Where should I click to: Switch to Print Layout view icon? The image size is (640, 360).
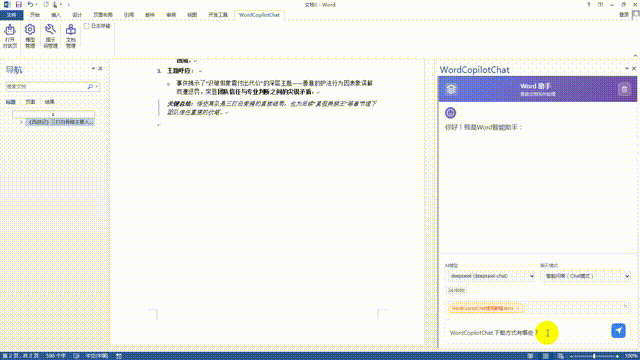(546, 356)
